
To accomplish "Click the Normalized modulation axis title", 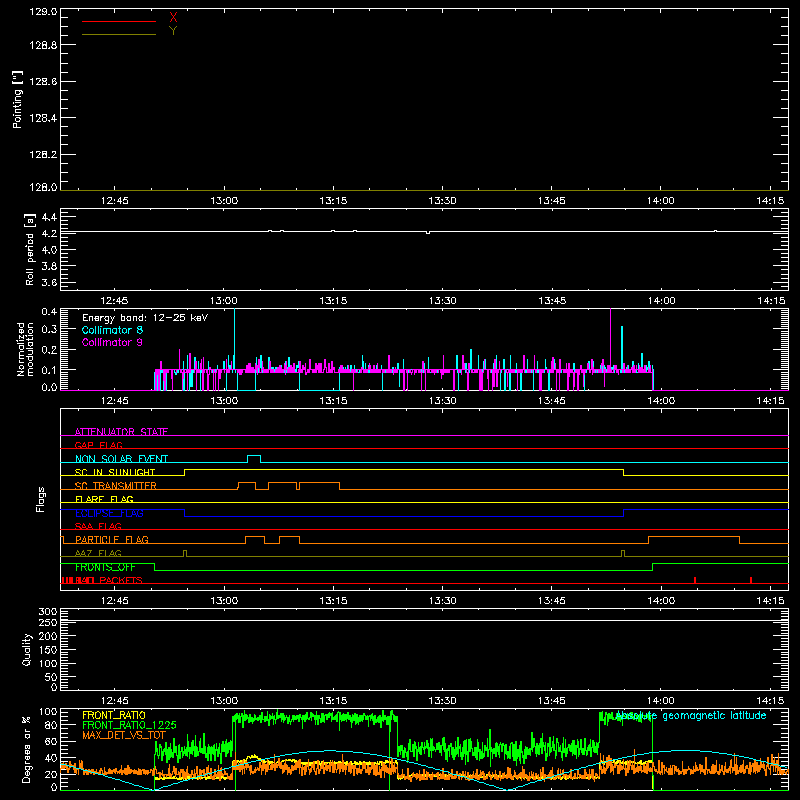I will 24,349.
